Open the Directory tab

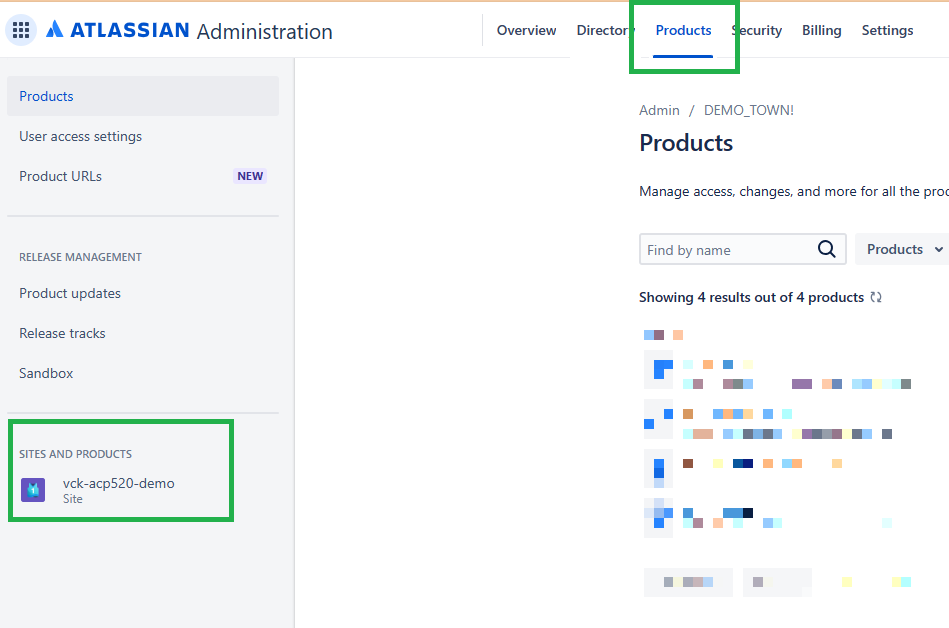pyautogui.click(x=603, y=30)
